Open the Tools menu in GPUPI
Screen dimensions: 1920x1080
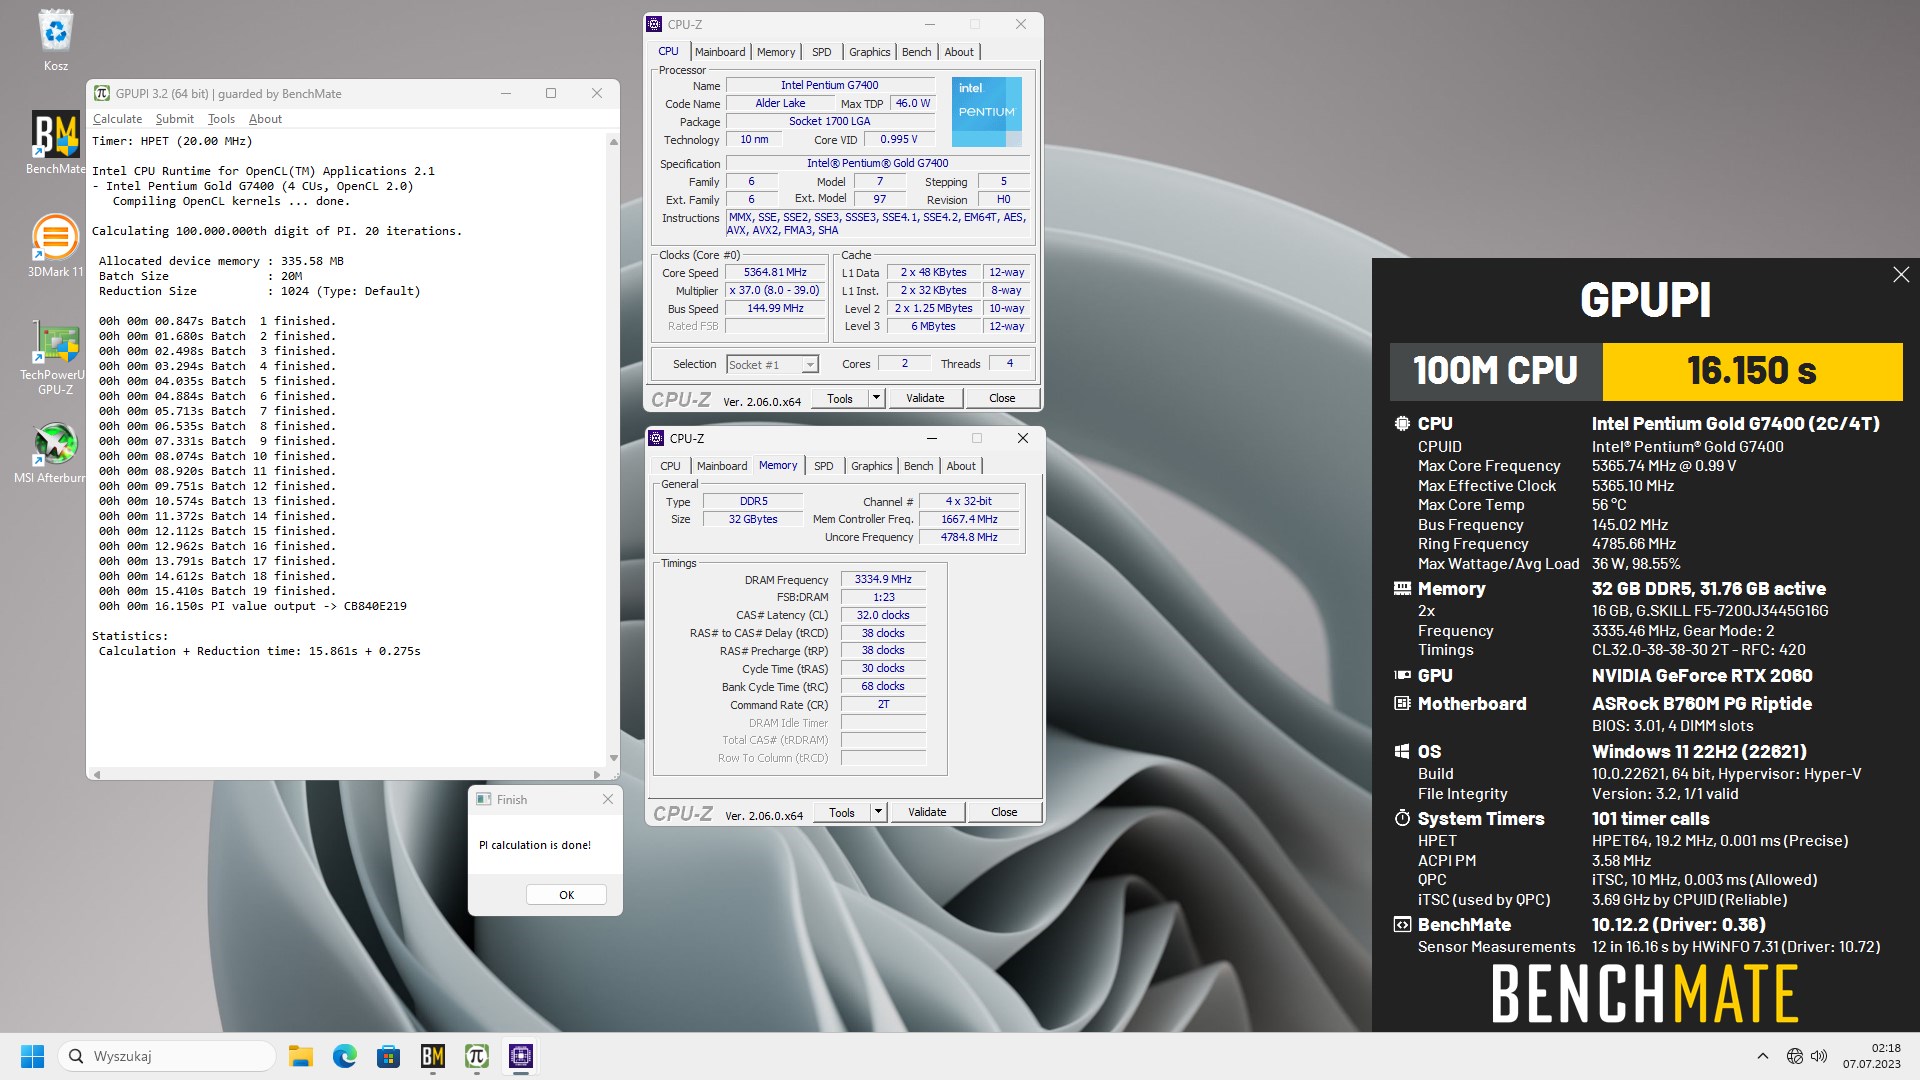221,119
